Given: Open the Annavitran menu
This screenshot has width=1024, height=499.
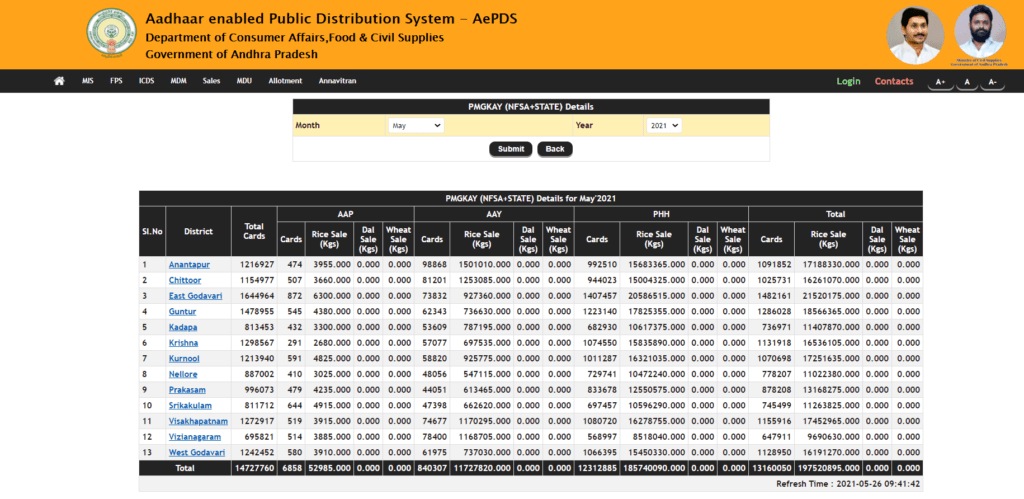Looking at the screenshot, I should [338, 81].
